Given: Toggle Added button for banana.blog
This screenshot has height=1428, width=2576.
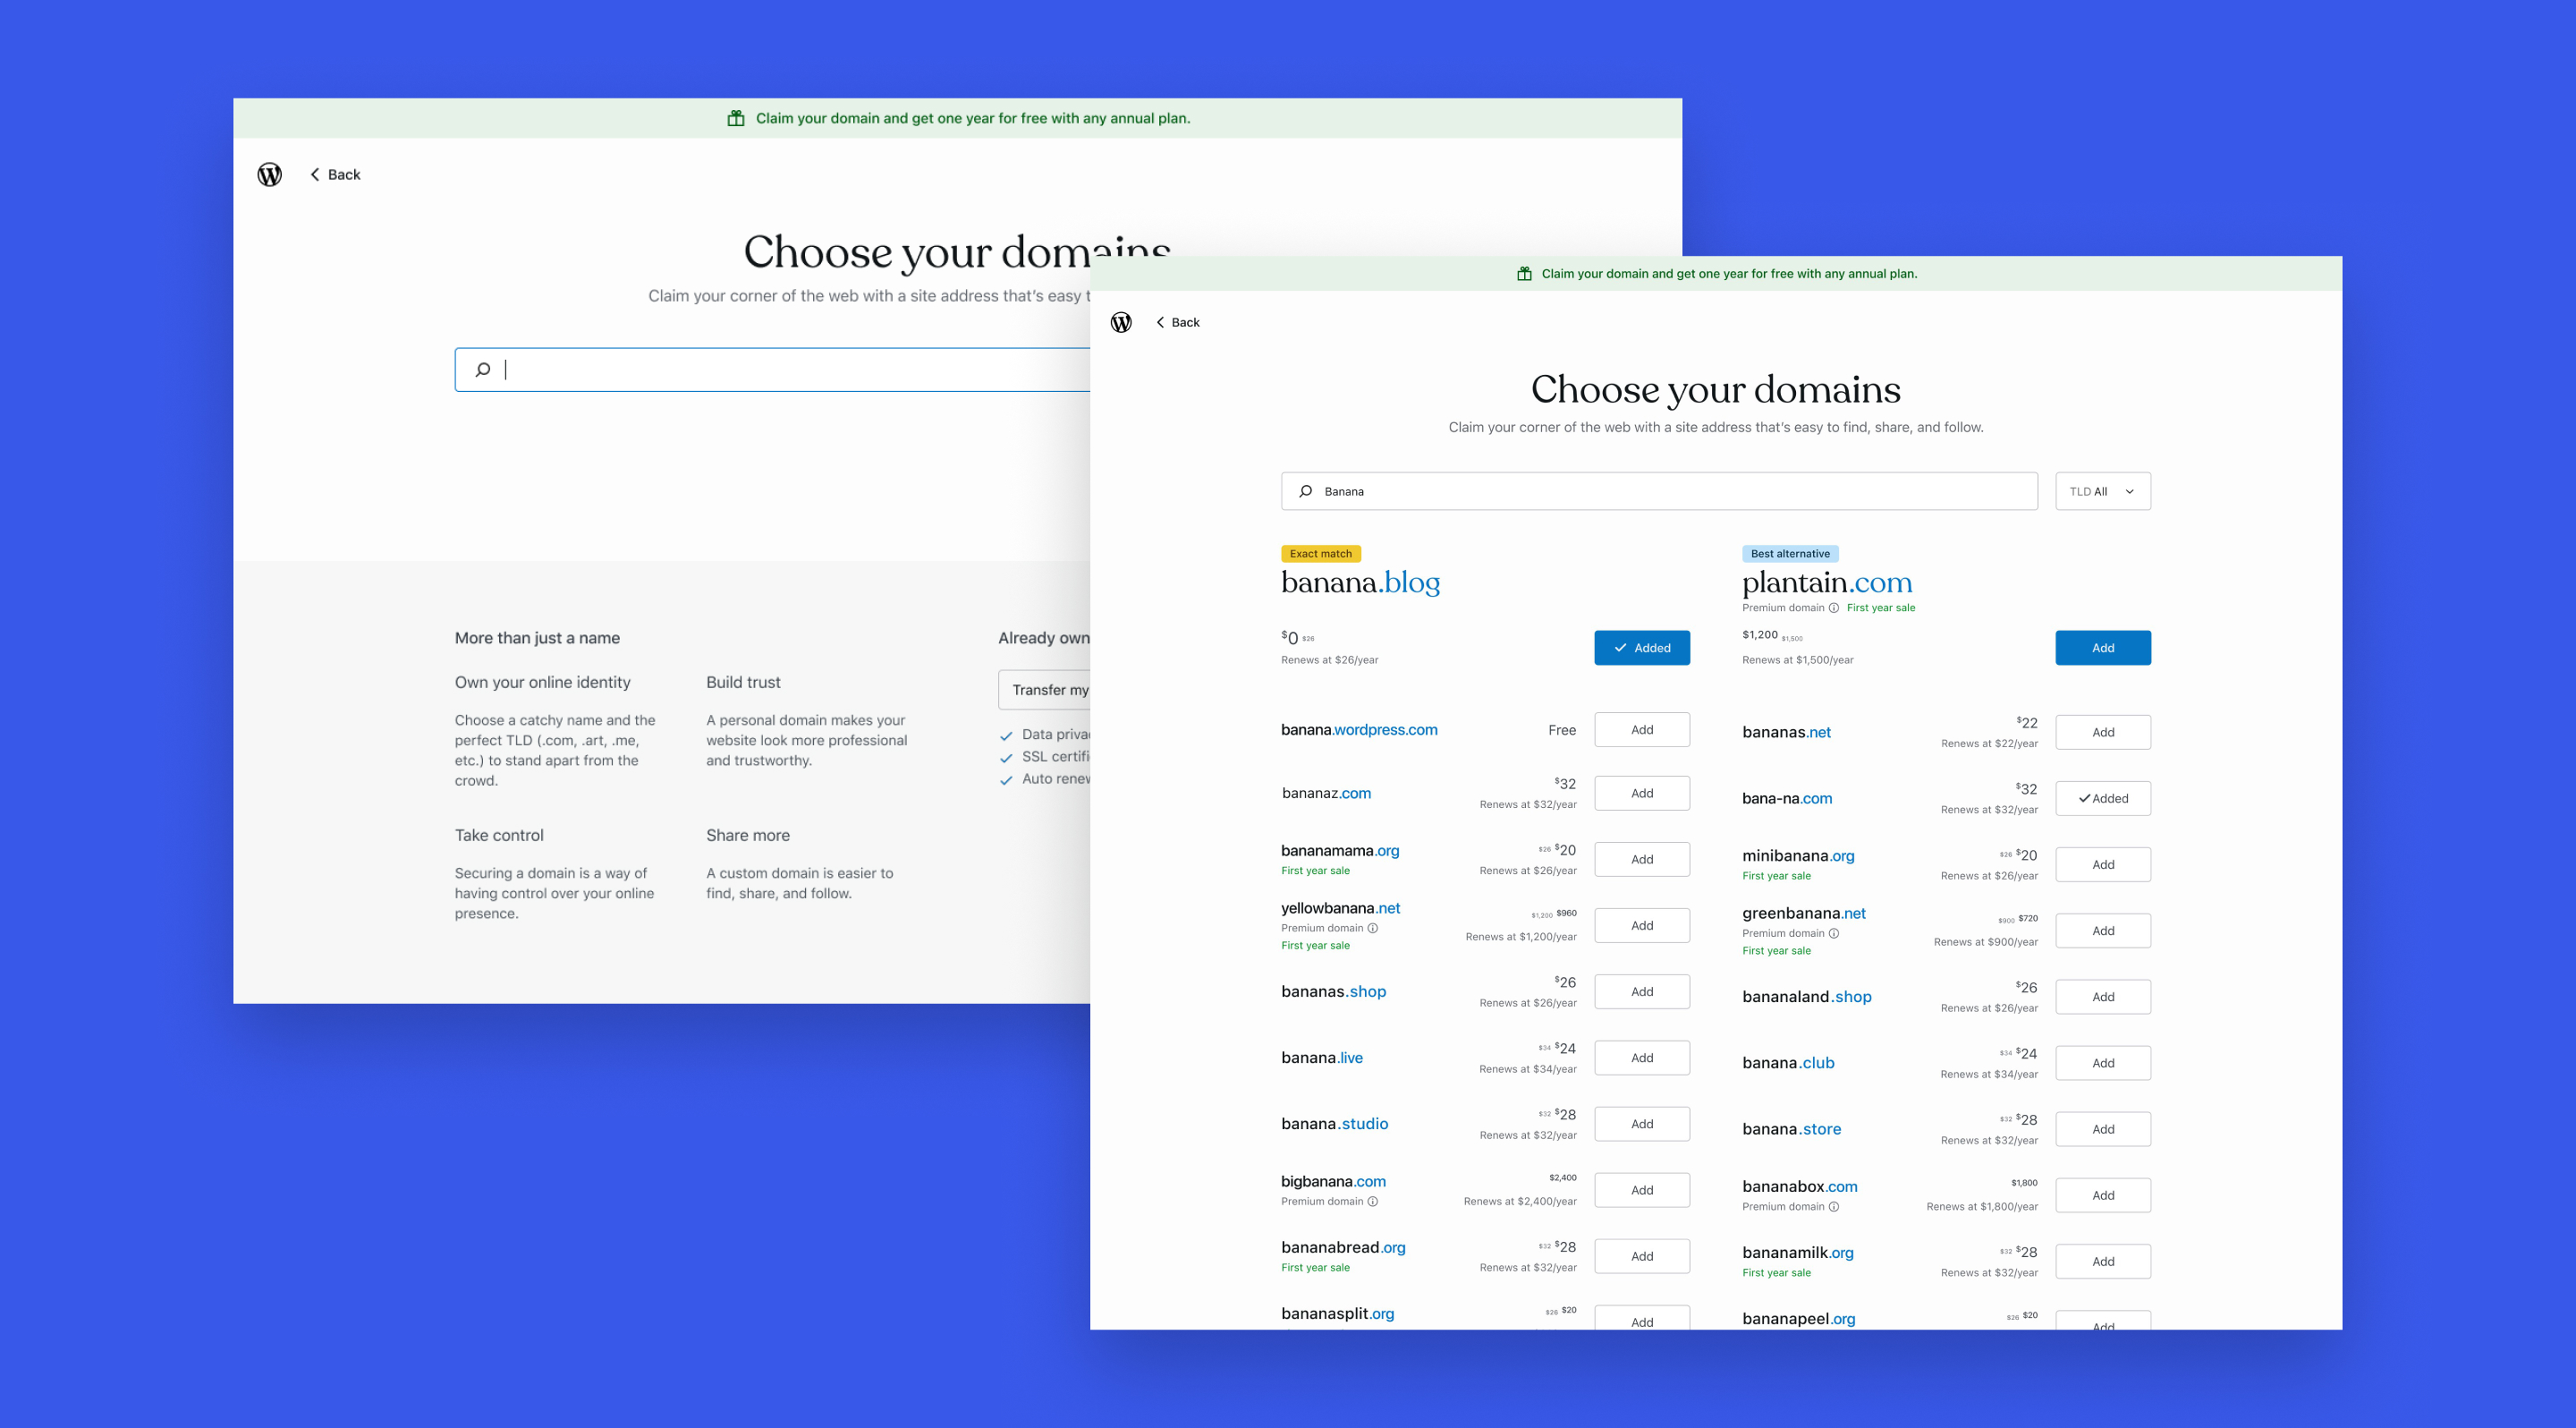Looking at the screenshot, I should pyautogui.click(x=1641, y=648).
